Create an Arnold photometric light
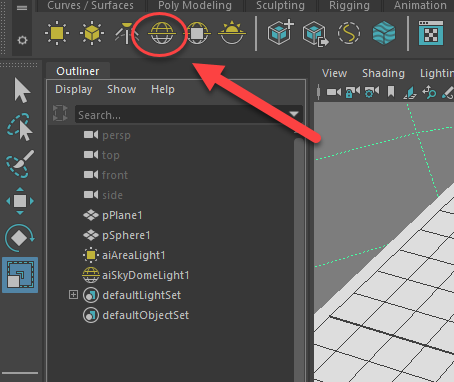This screenshot has width=454, height=382. click(x=126, y=33)
